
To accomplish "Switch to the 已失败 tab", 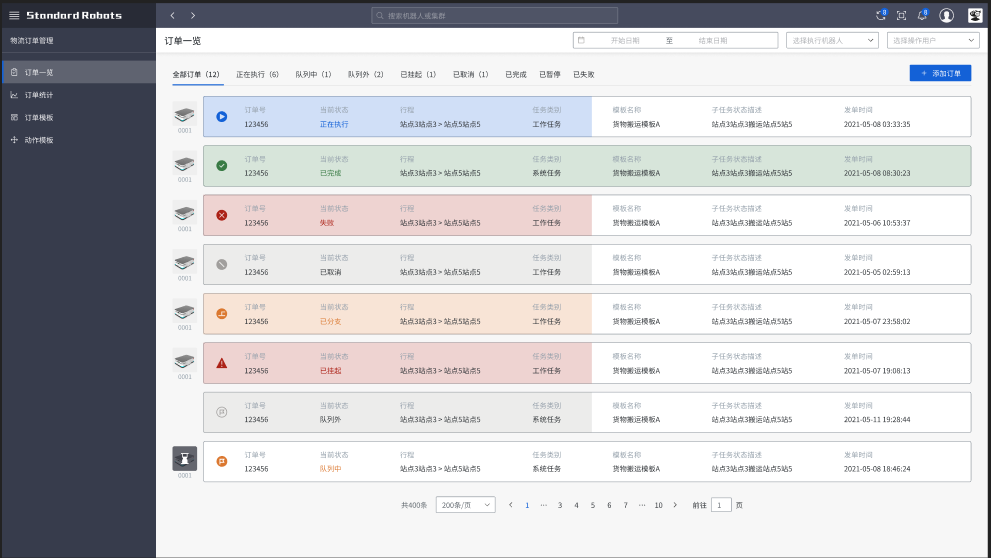I will click(584, 75).
